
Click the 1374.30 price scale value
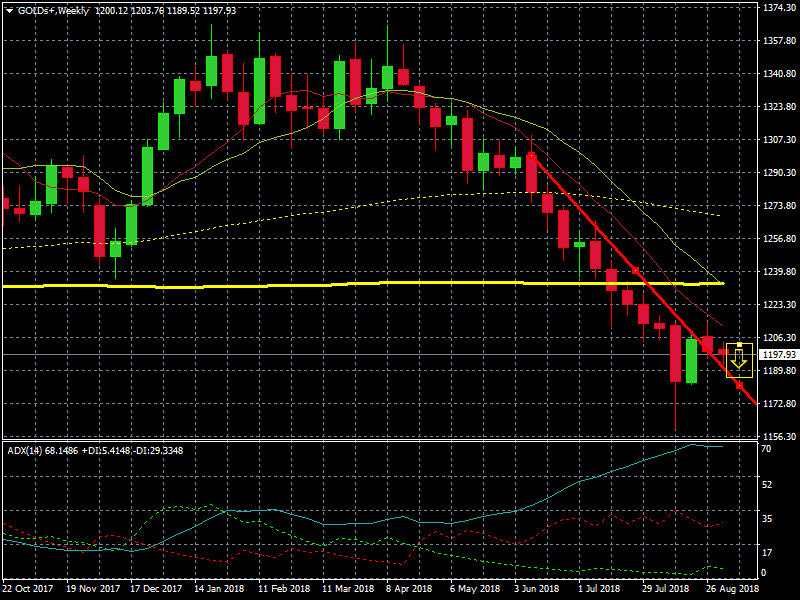point(777,8)
